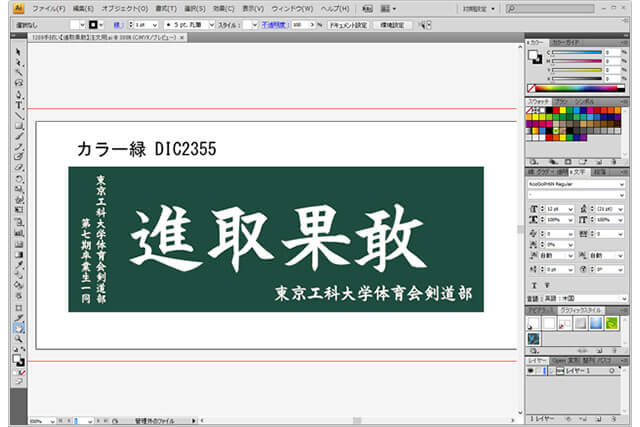Apply the blue gradient graphic style thumbnail

pos(596,323)
